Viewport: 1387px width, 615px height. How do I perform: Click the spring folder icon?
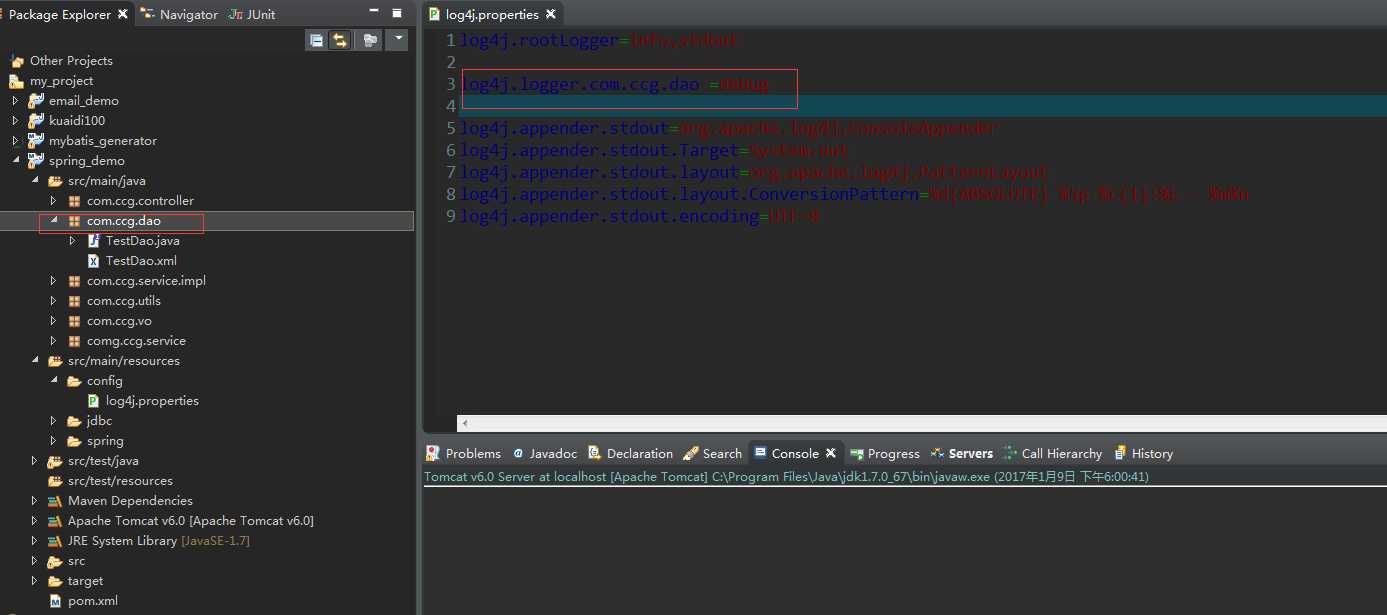[74, 440]
